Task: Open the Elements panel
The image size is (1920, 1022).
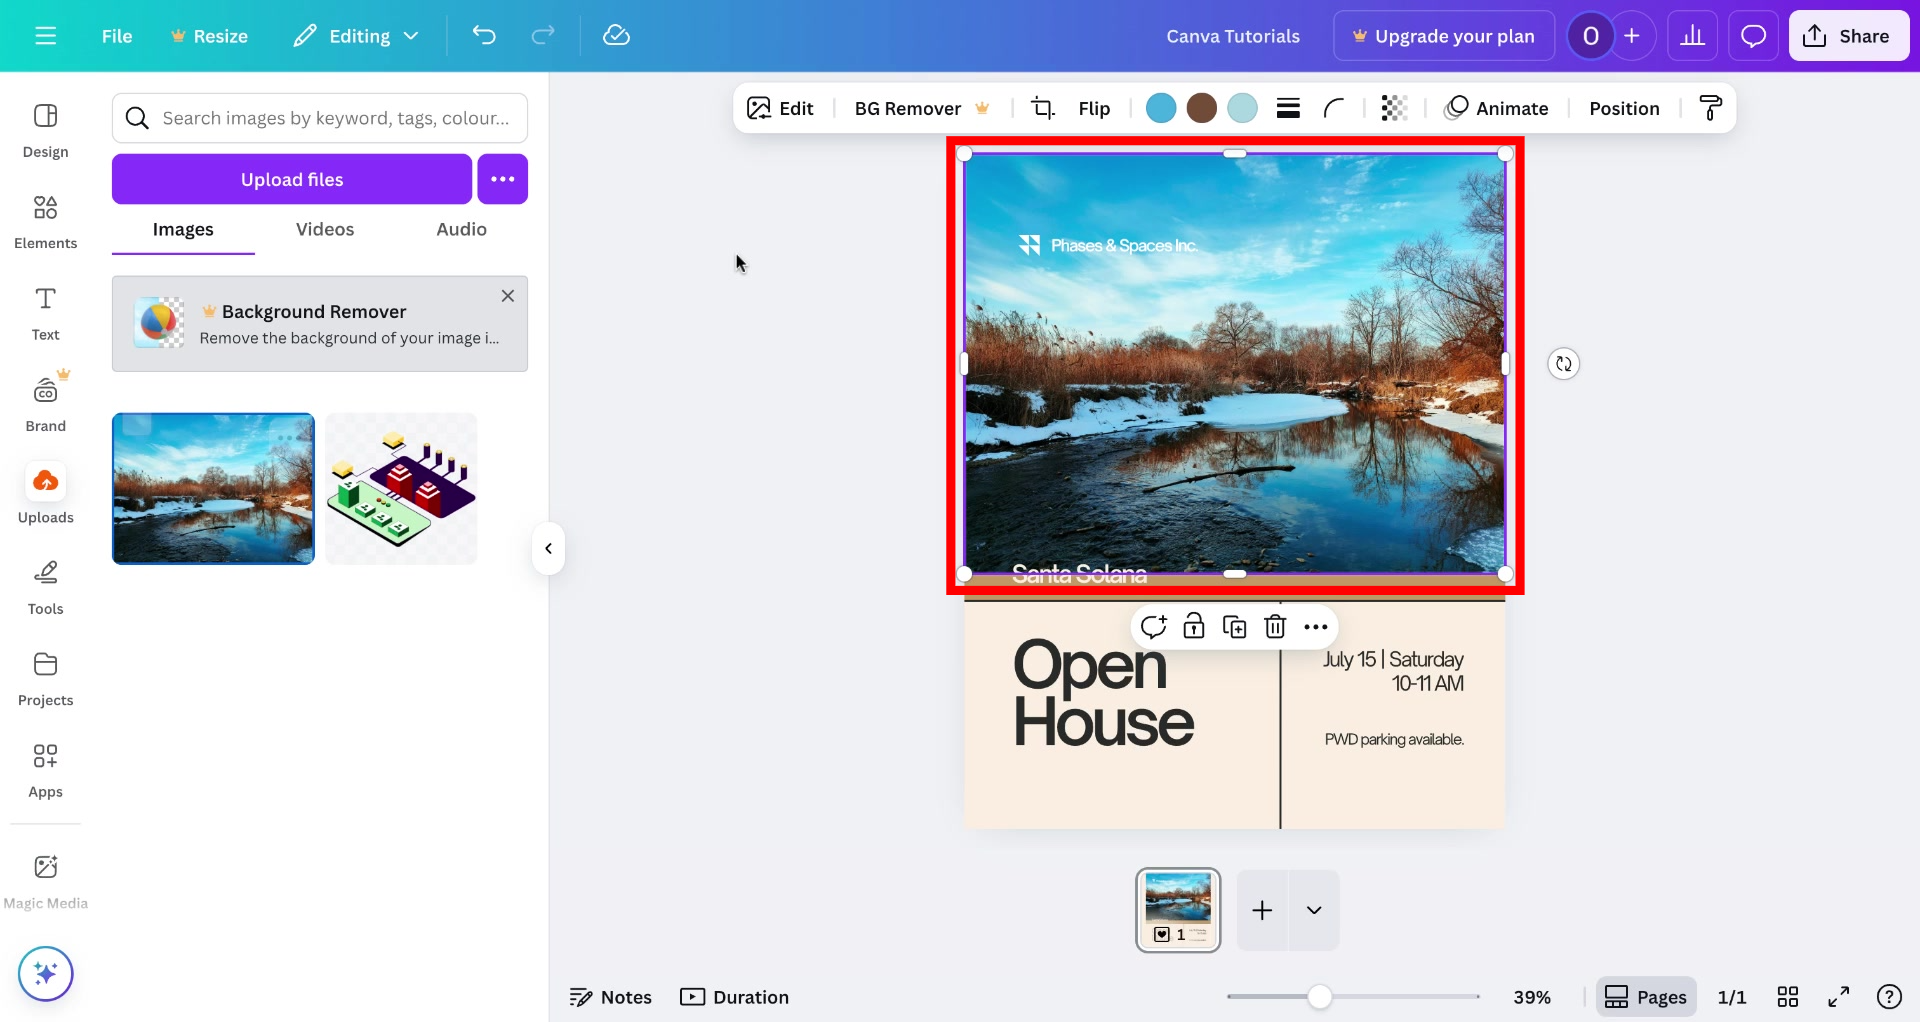Action: pyautogui.click(x=45, y=222)
